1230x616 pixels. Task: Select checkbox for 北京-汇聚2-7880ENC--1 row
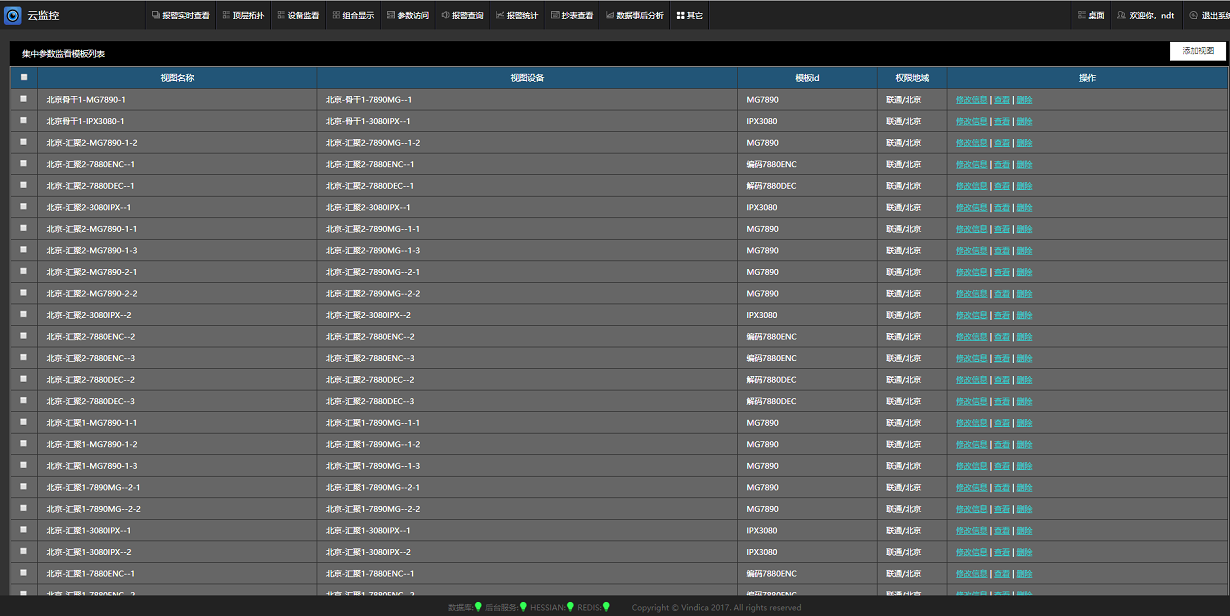point(24,164)
